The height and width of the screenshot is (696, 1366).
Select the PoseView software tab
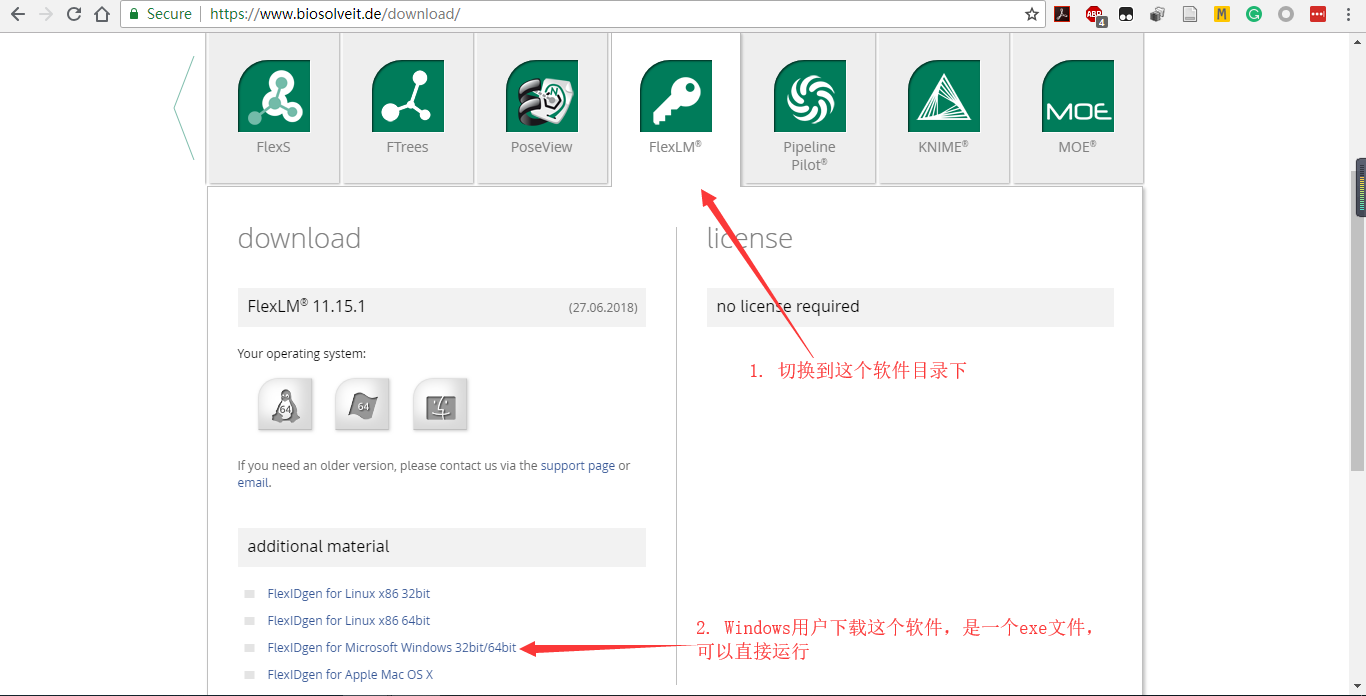(541, 108)
